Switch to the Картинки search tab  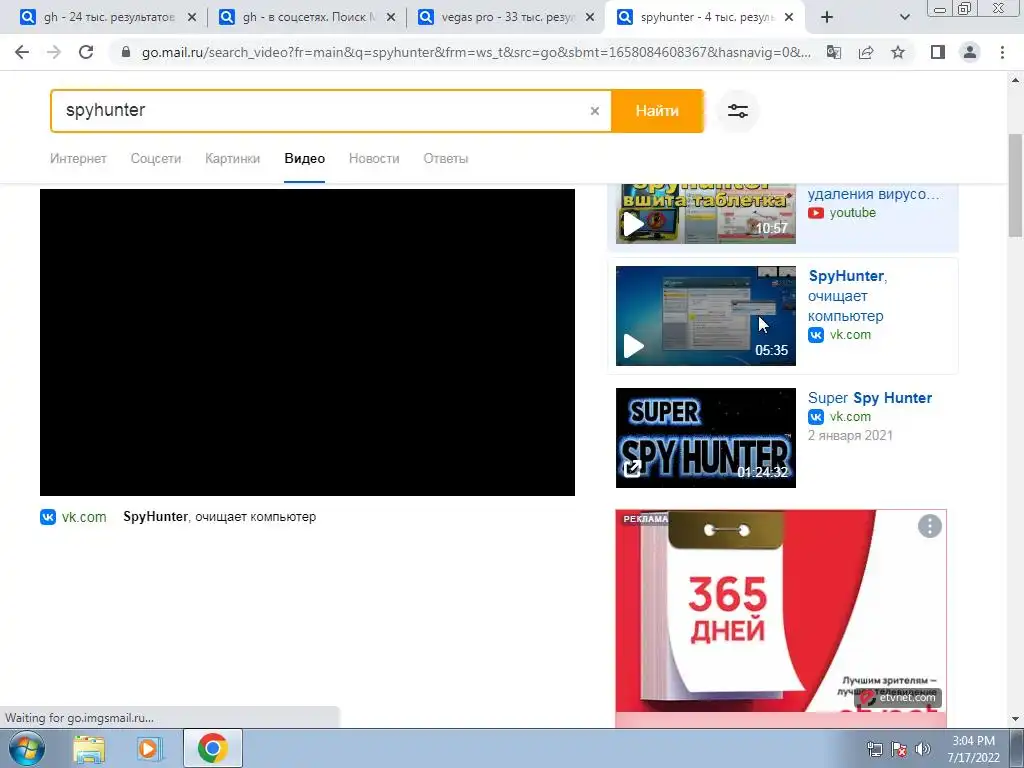tap(232, 159)
